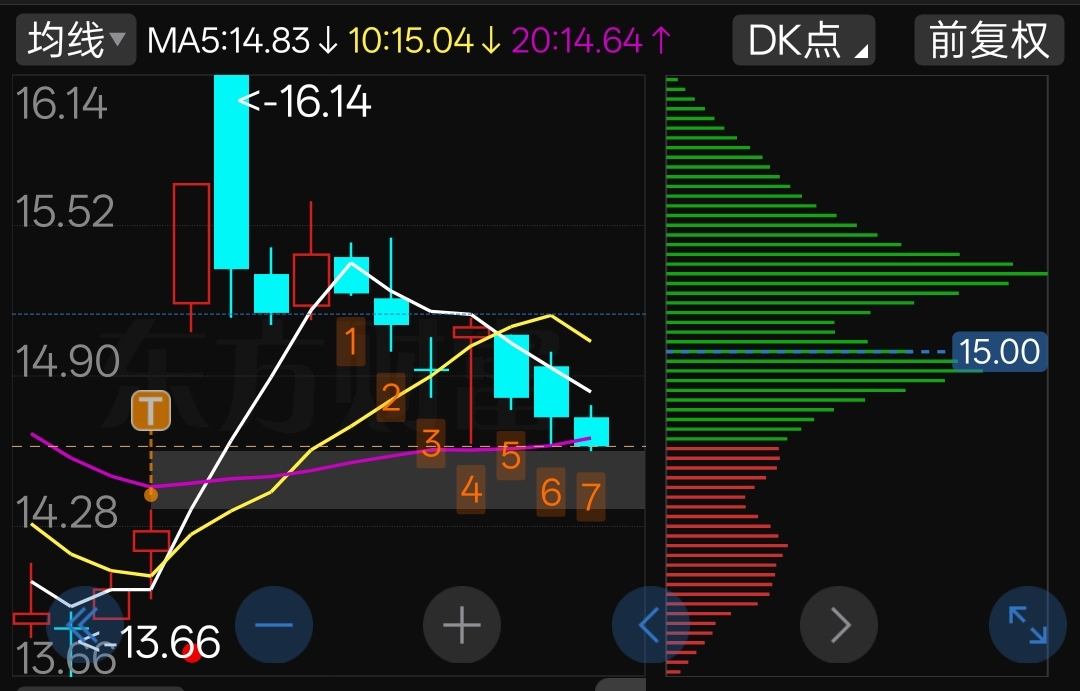
Task: Zoom in with the plus button
Action: click(x=461, y=625)
